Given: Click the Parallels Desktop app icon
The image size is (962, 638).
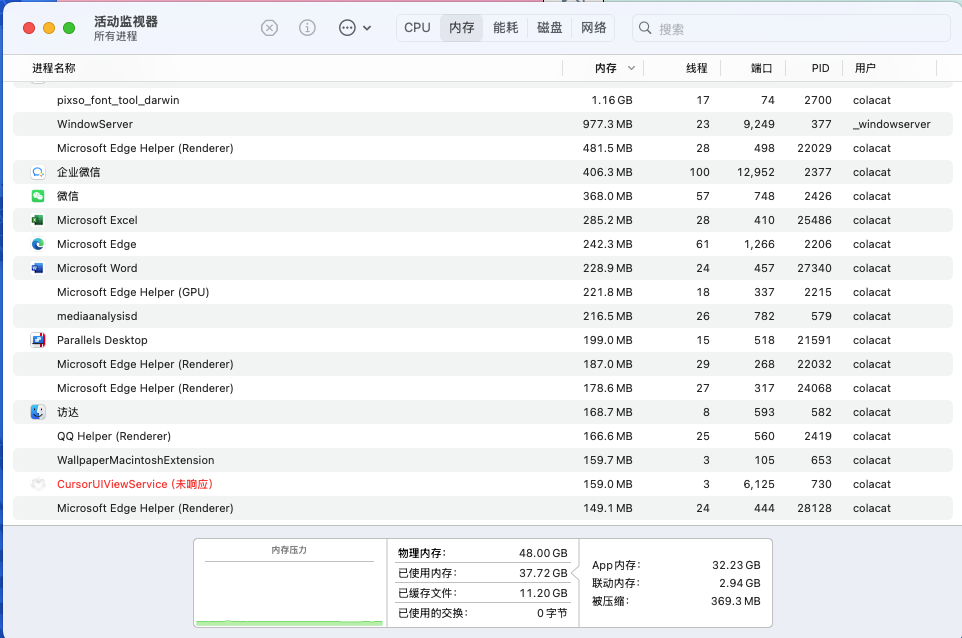Looking at the screenshot, I should 38,340.
